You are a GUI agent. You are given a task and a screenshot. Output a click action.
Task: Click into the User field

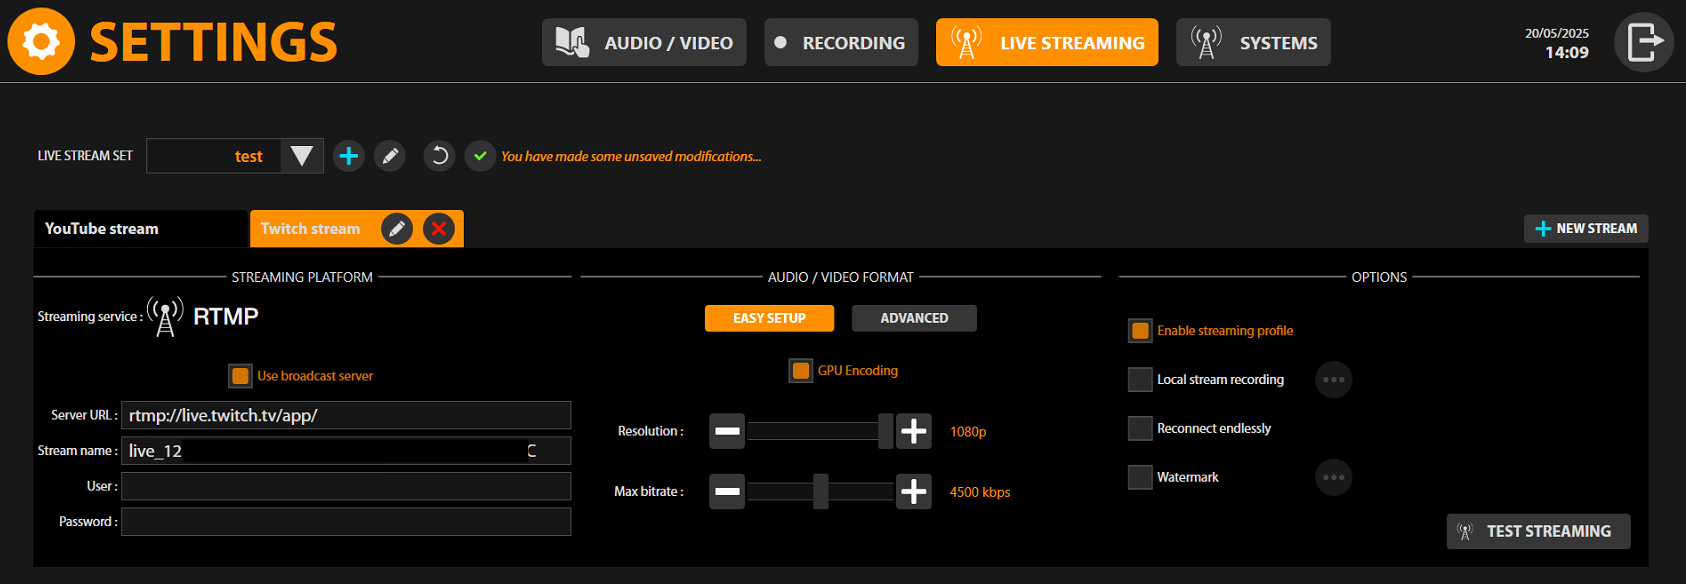click(x=346, y=486)
